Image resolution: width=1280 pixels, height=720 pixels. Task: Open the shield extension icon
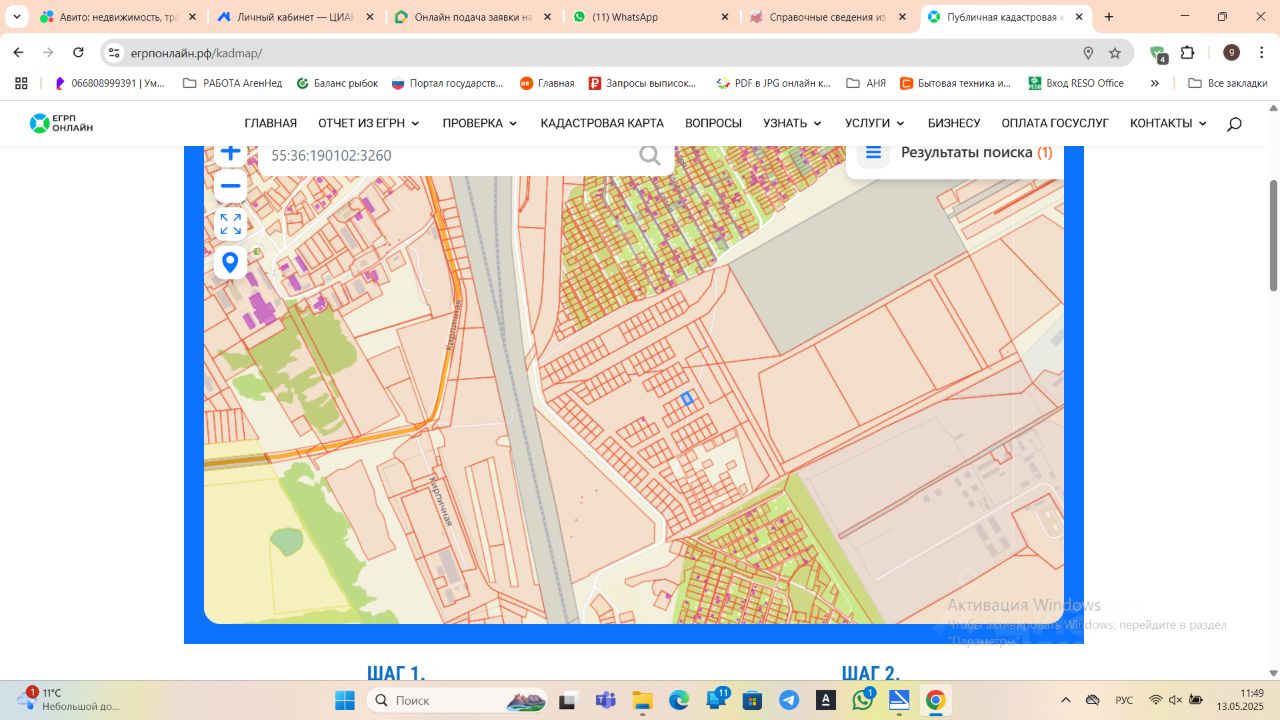[1158, 54]
